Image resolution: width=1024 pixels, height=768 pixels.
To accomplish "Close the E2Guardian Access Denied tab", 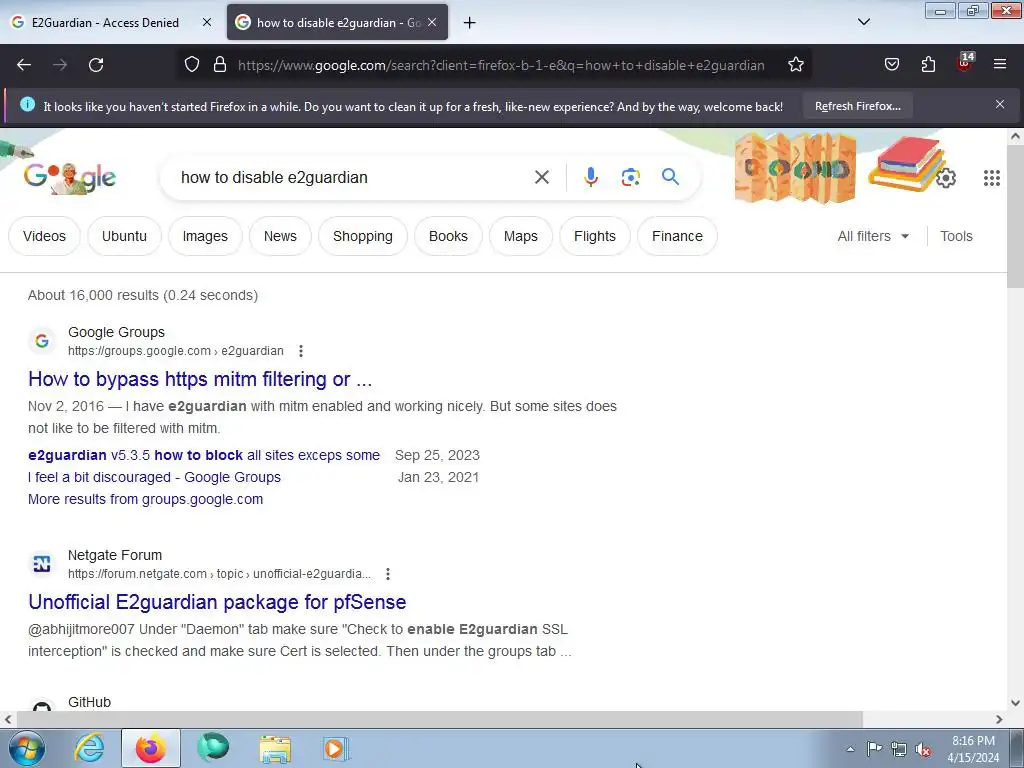I will click(207, 22).
